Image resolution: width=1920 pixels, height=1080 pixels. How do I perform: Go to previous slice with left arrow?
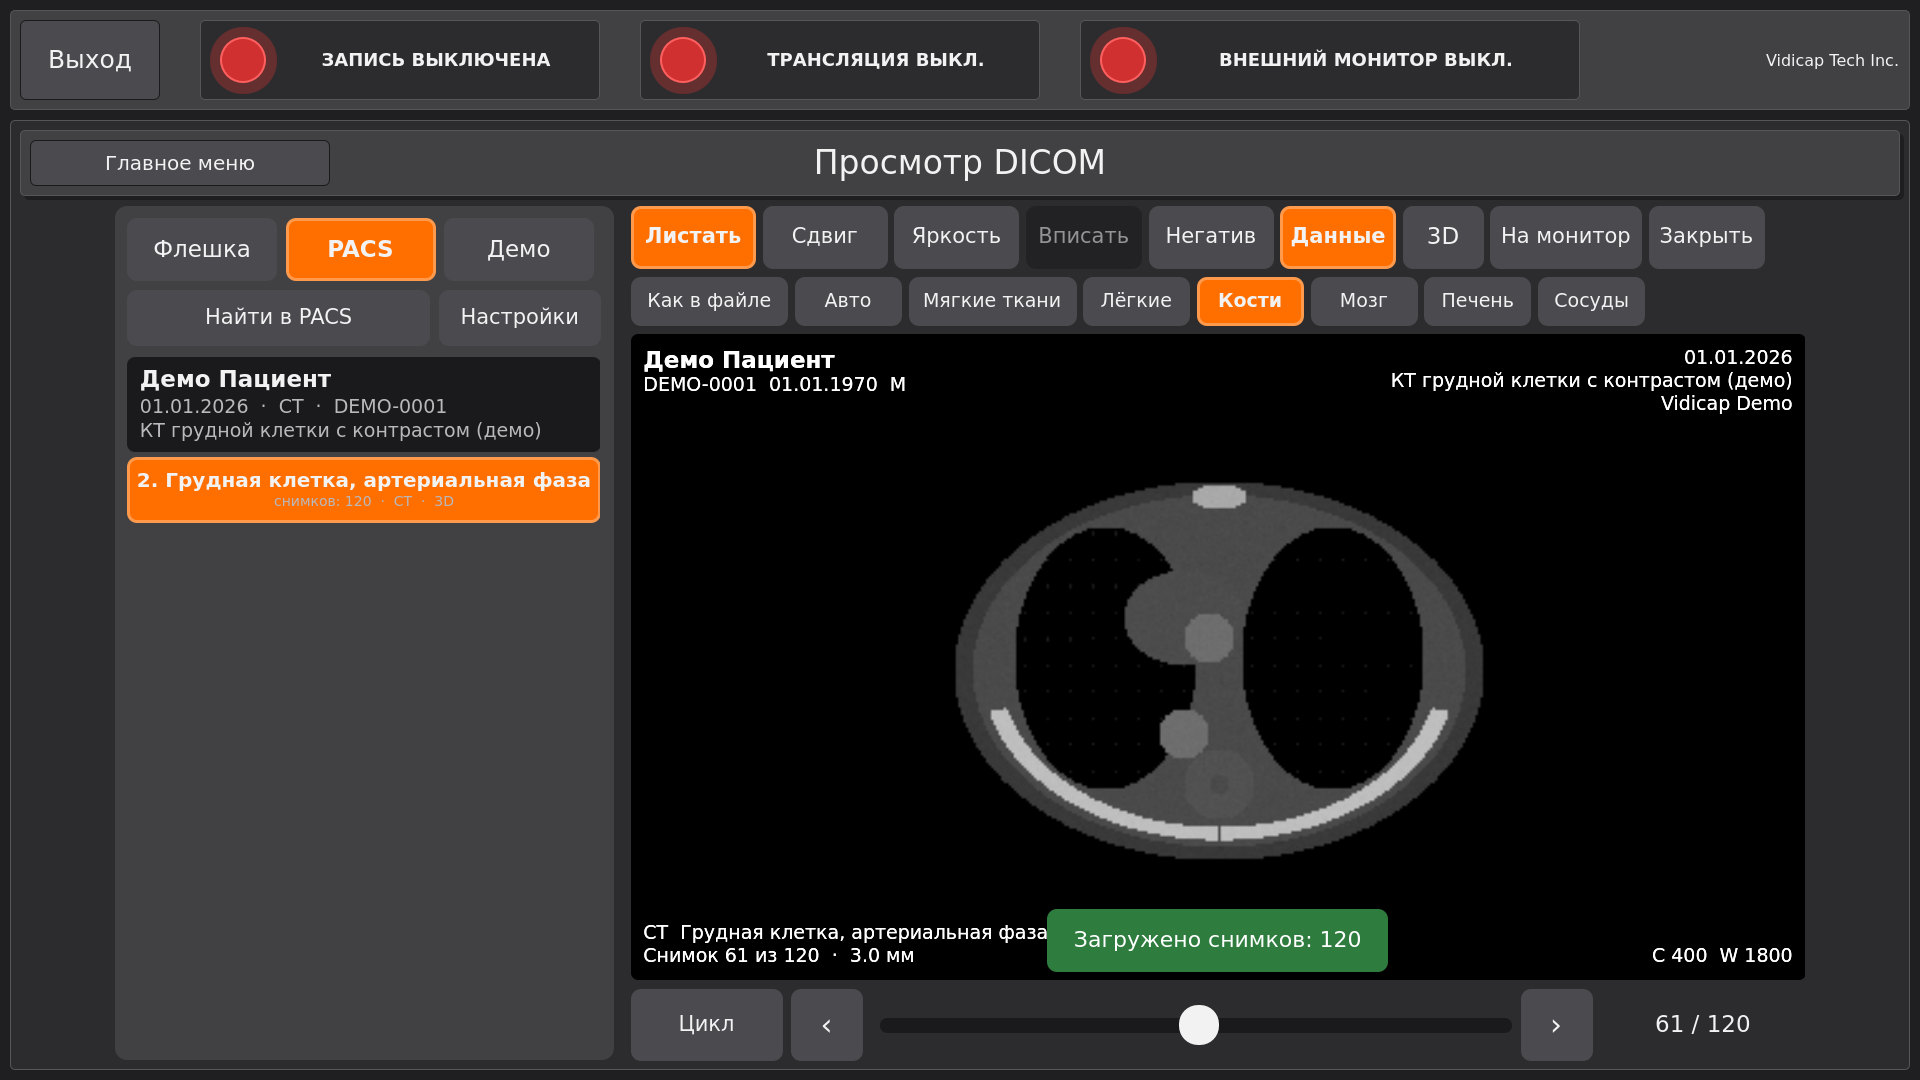tap(827, 1025)
